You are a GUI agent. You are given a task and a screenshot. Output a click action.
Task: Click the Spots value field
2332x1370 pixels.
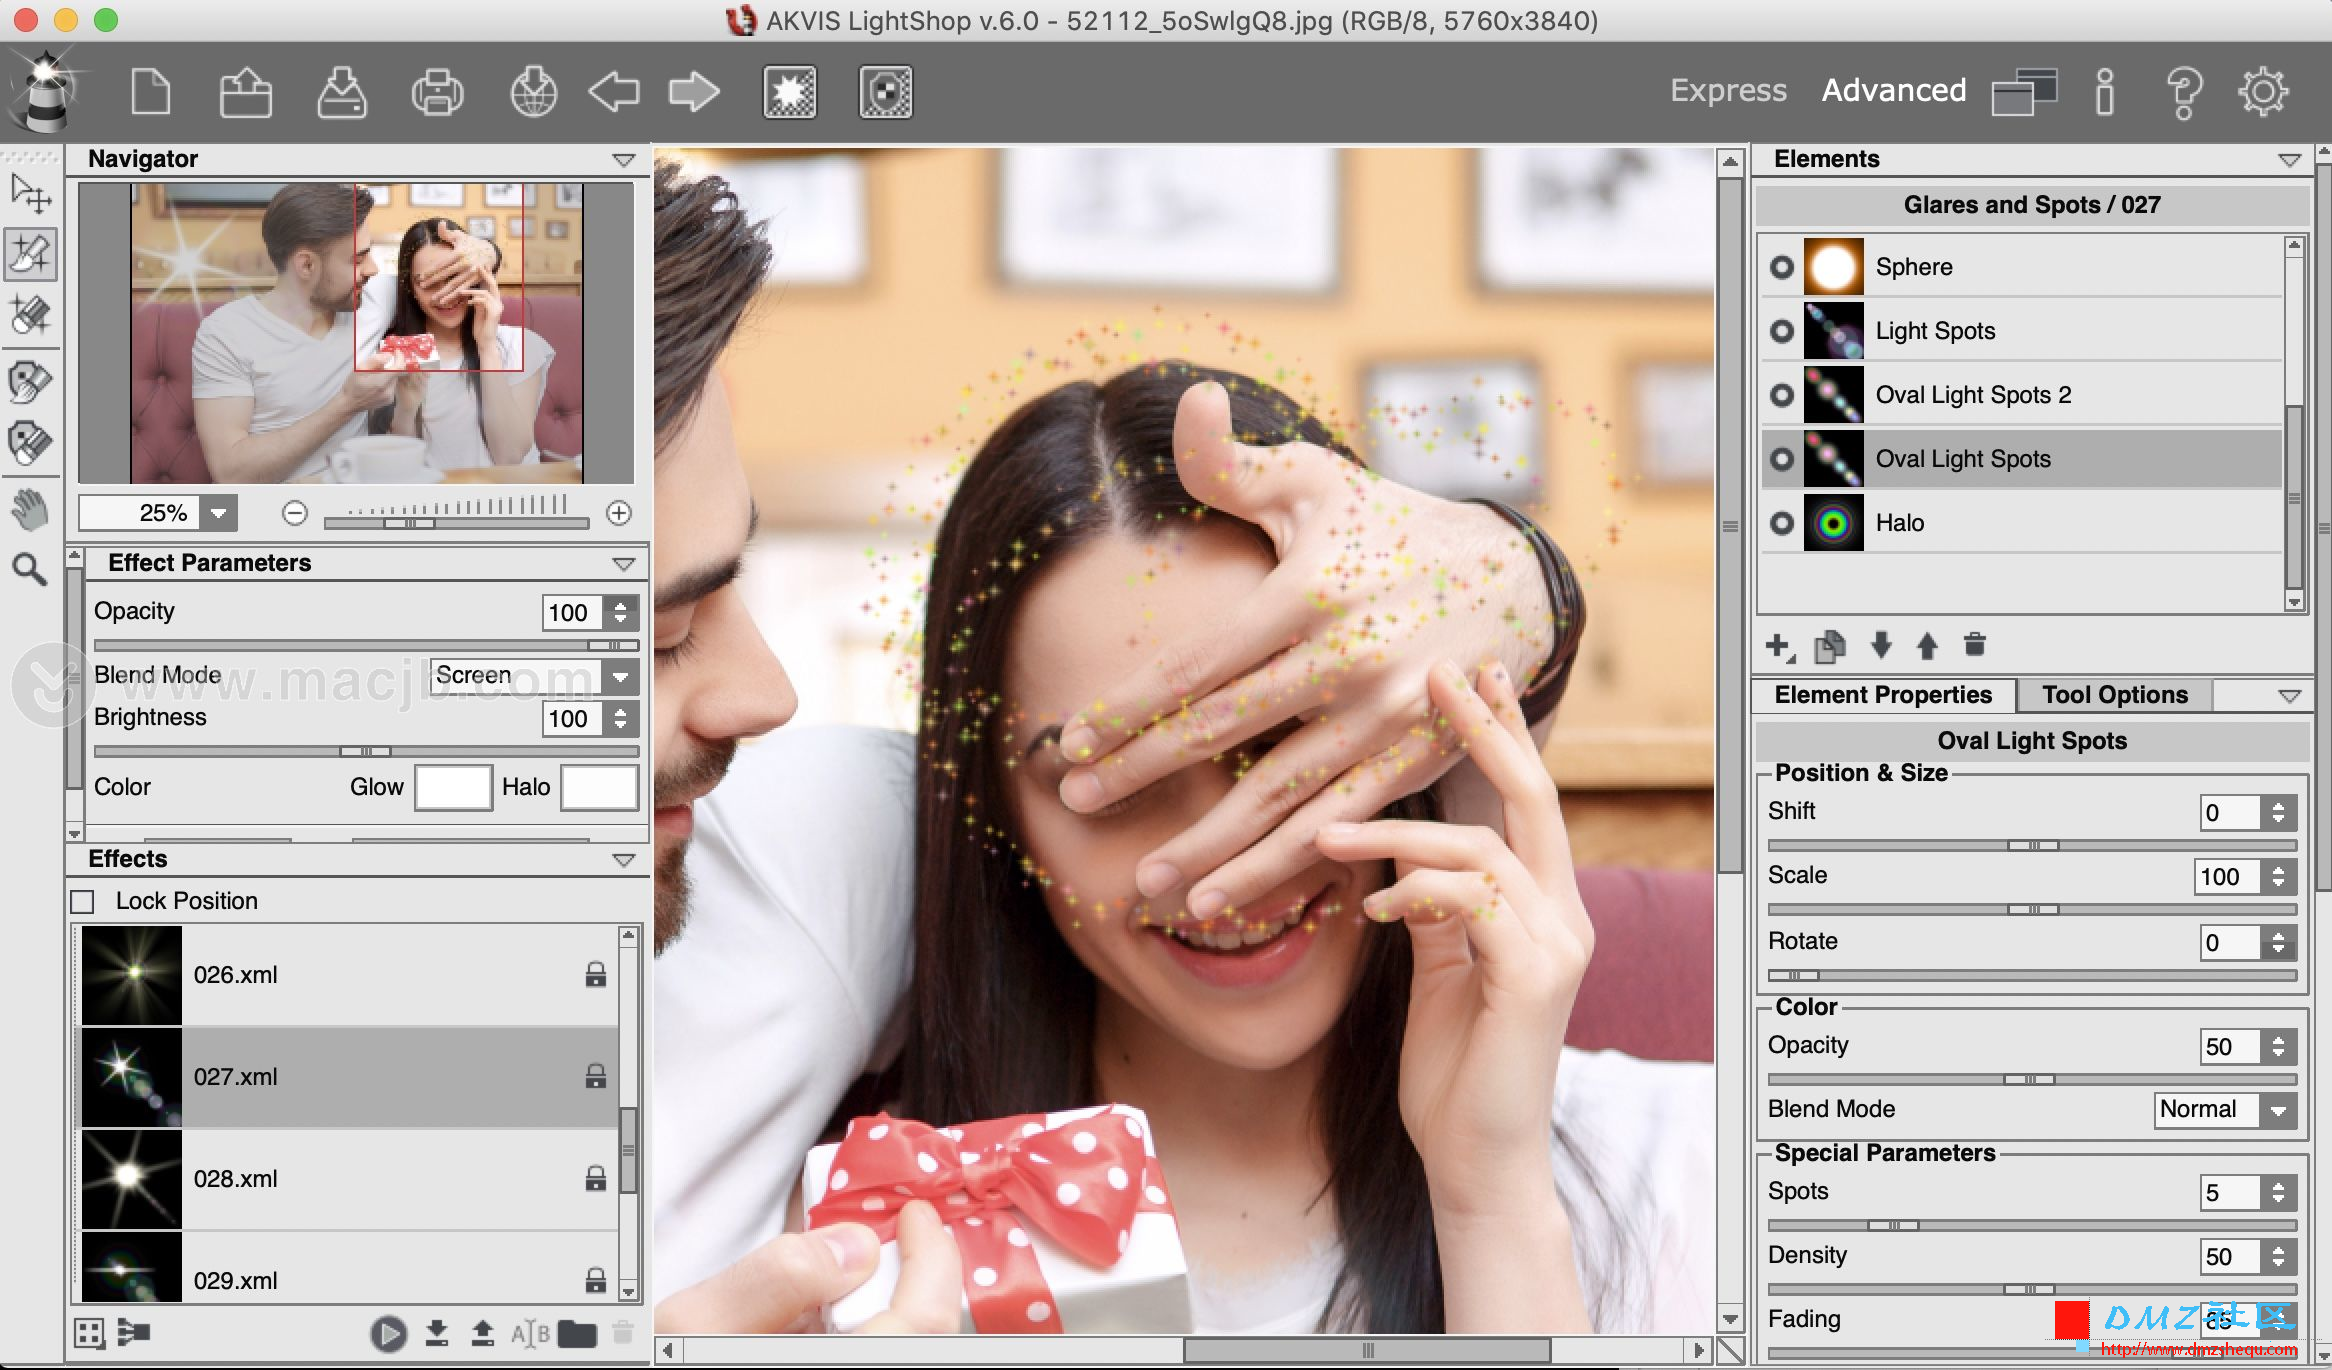pos(2230,1193)
